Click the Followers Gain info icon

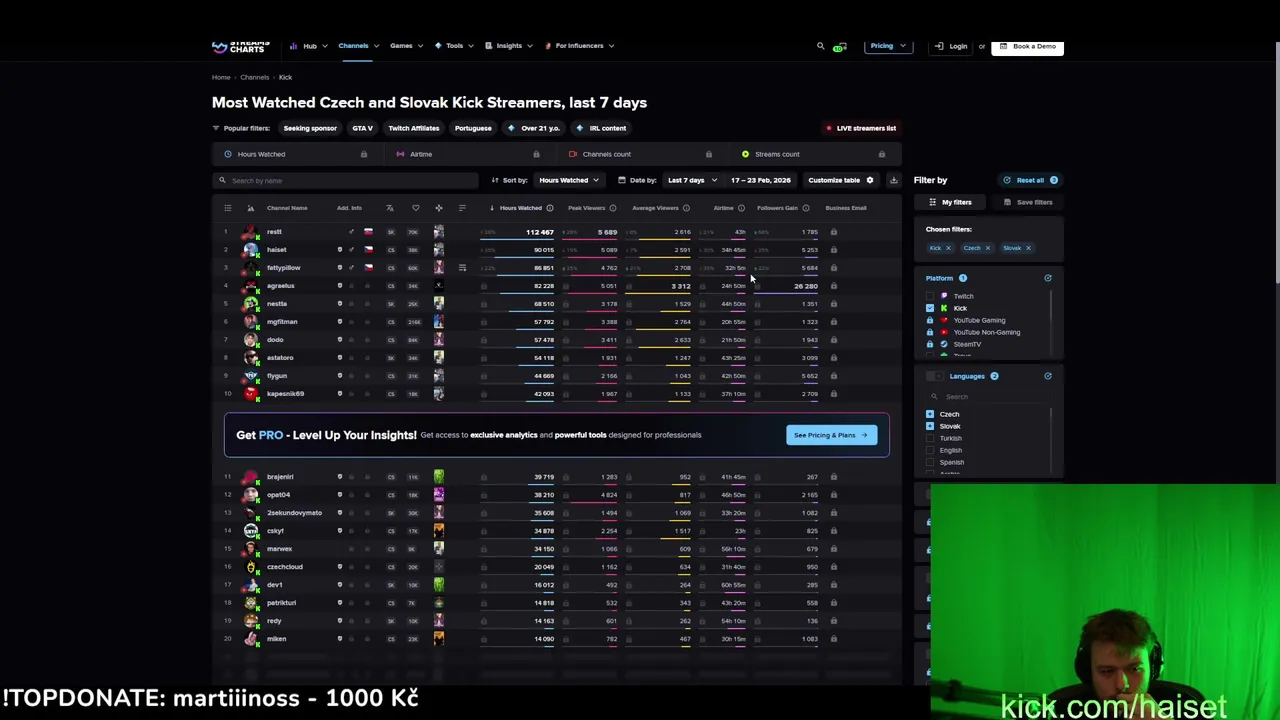(805, 208)
